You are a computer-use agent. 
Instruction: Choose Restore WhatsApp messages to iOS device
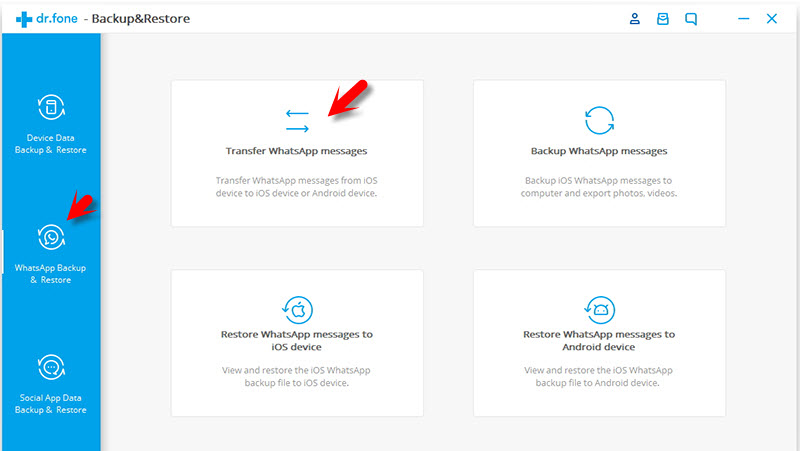(x=297, y=340)
